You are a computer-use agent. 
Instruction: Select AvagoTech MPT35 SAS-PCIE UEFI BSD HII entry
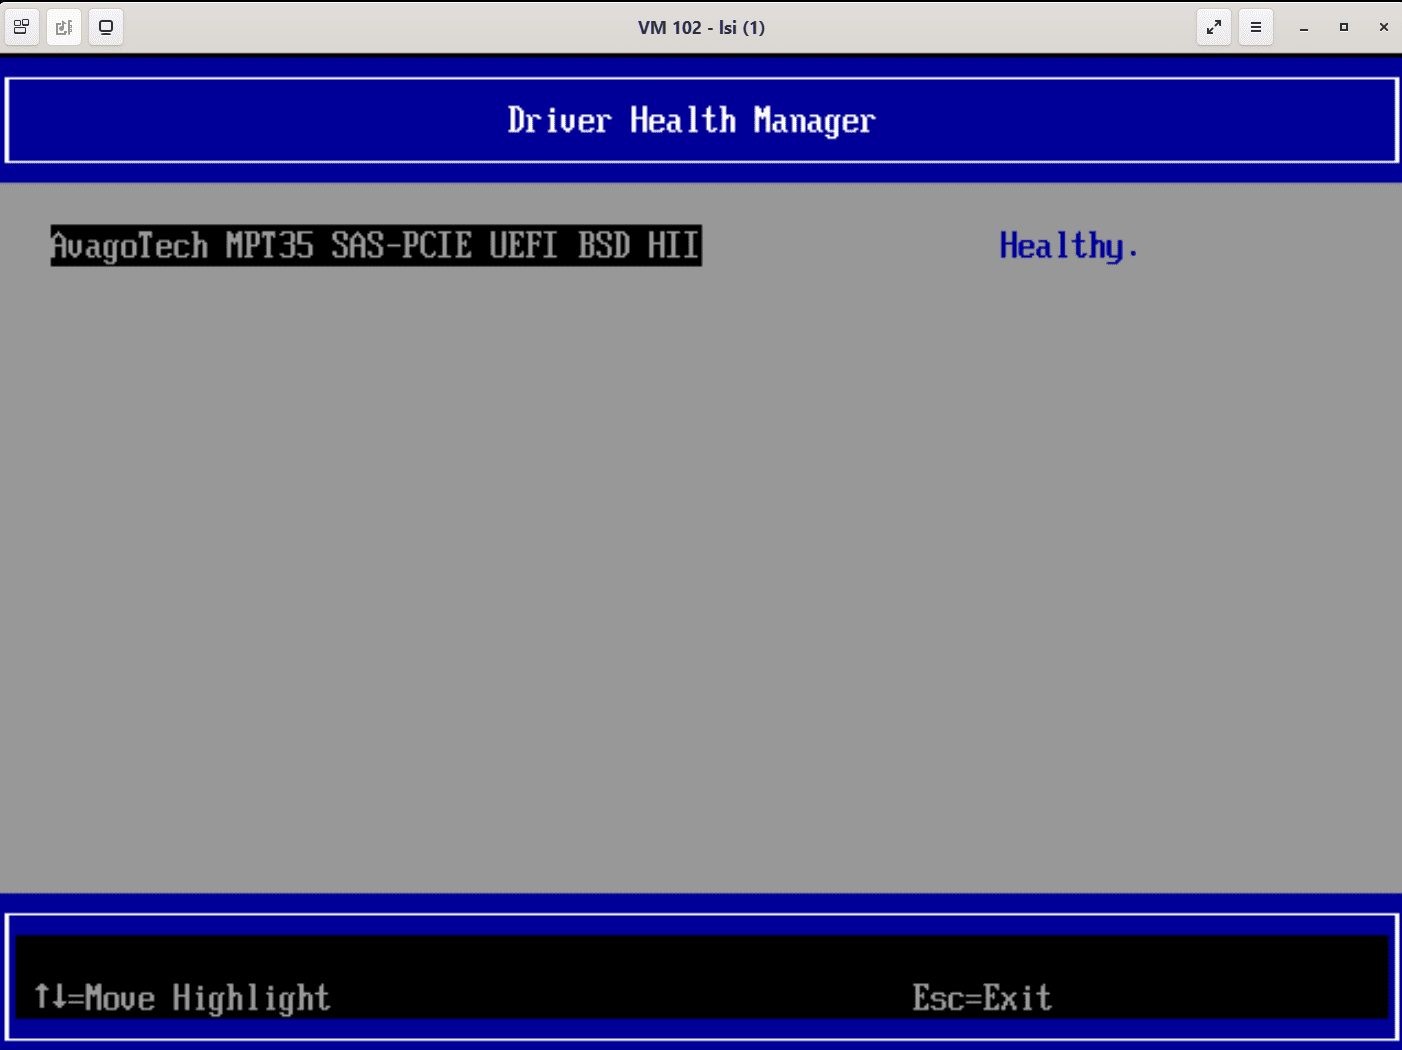[x=376, y=245]
